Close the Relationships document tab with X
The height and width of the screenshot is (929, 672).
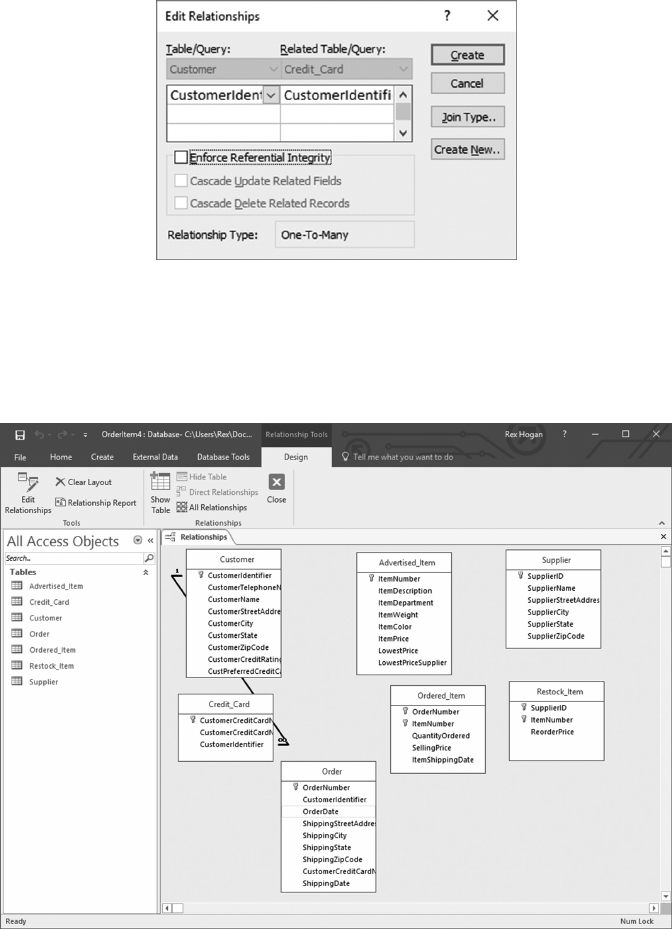click(663, 536)
